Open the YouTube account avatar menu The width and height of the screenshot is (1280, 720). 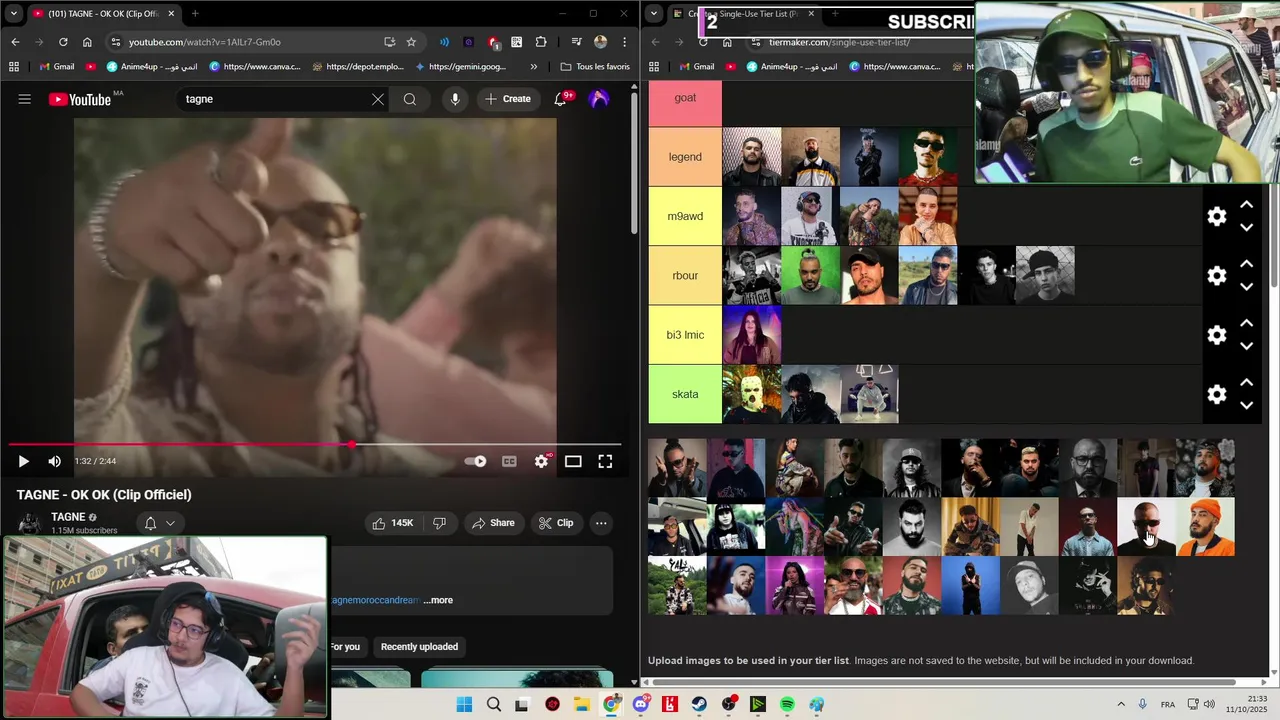coord(599,99)
